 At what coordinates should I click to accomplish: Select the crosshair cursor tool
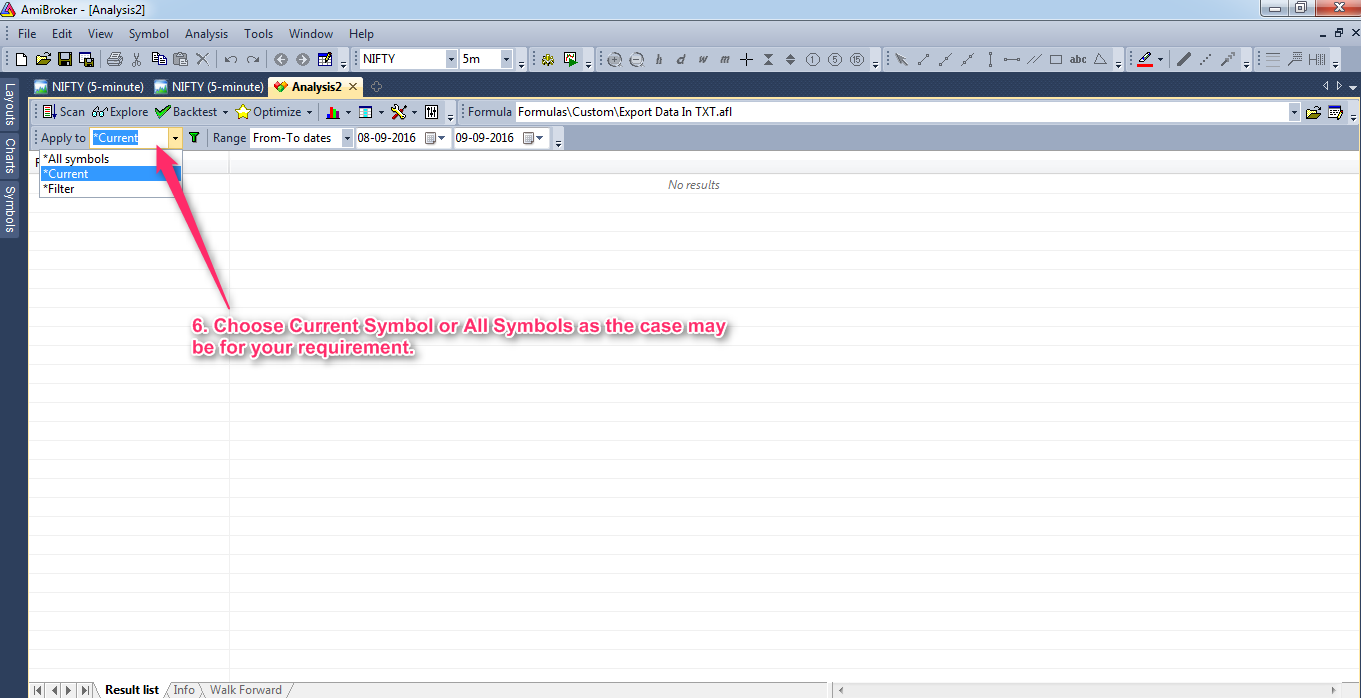tap(746, 59)
